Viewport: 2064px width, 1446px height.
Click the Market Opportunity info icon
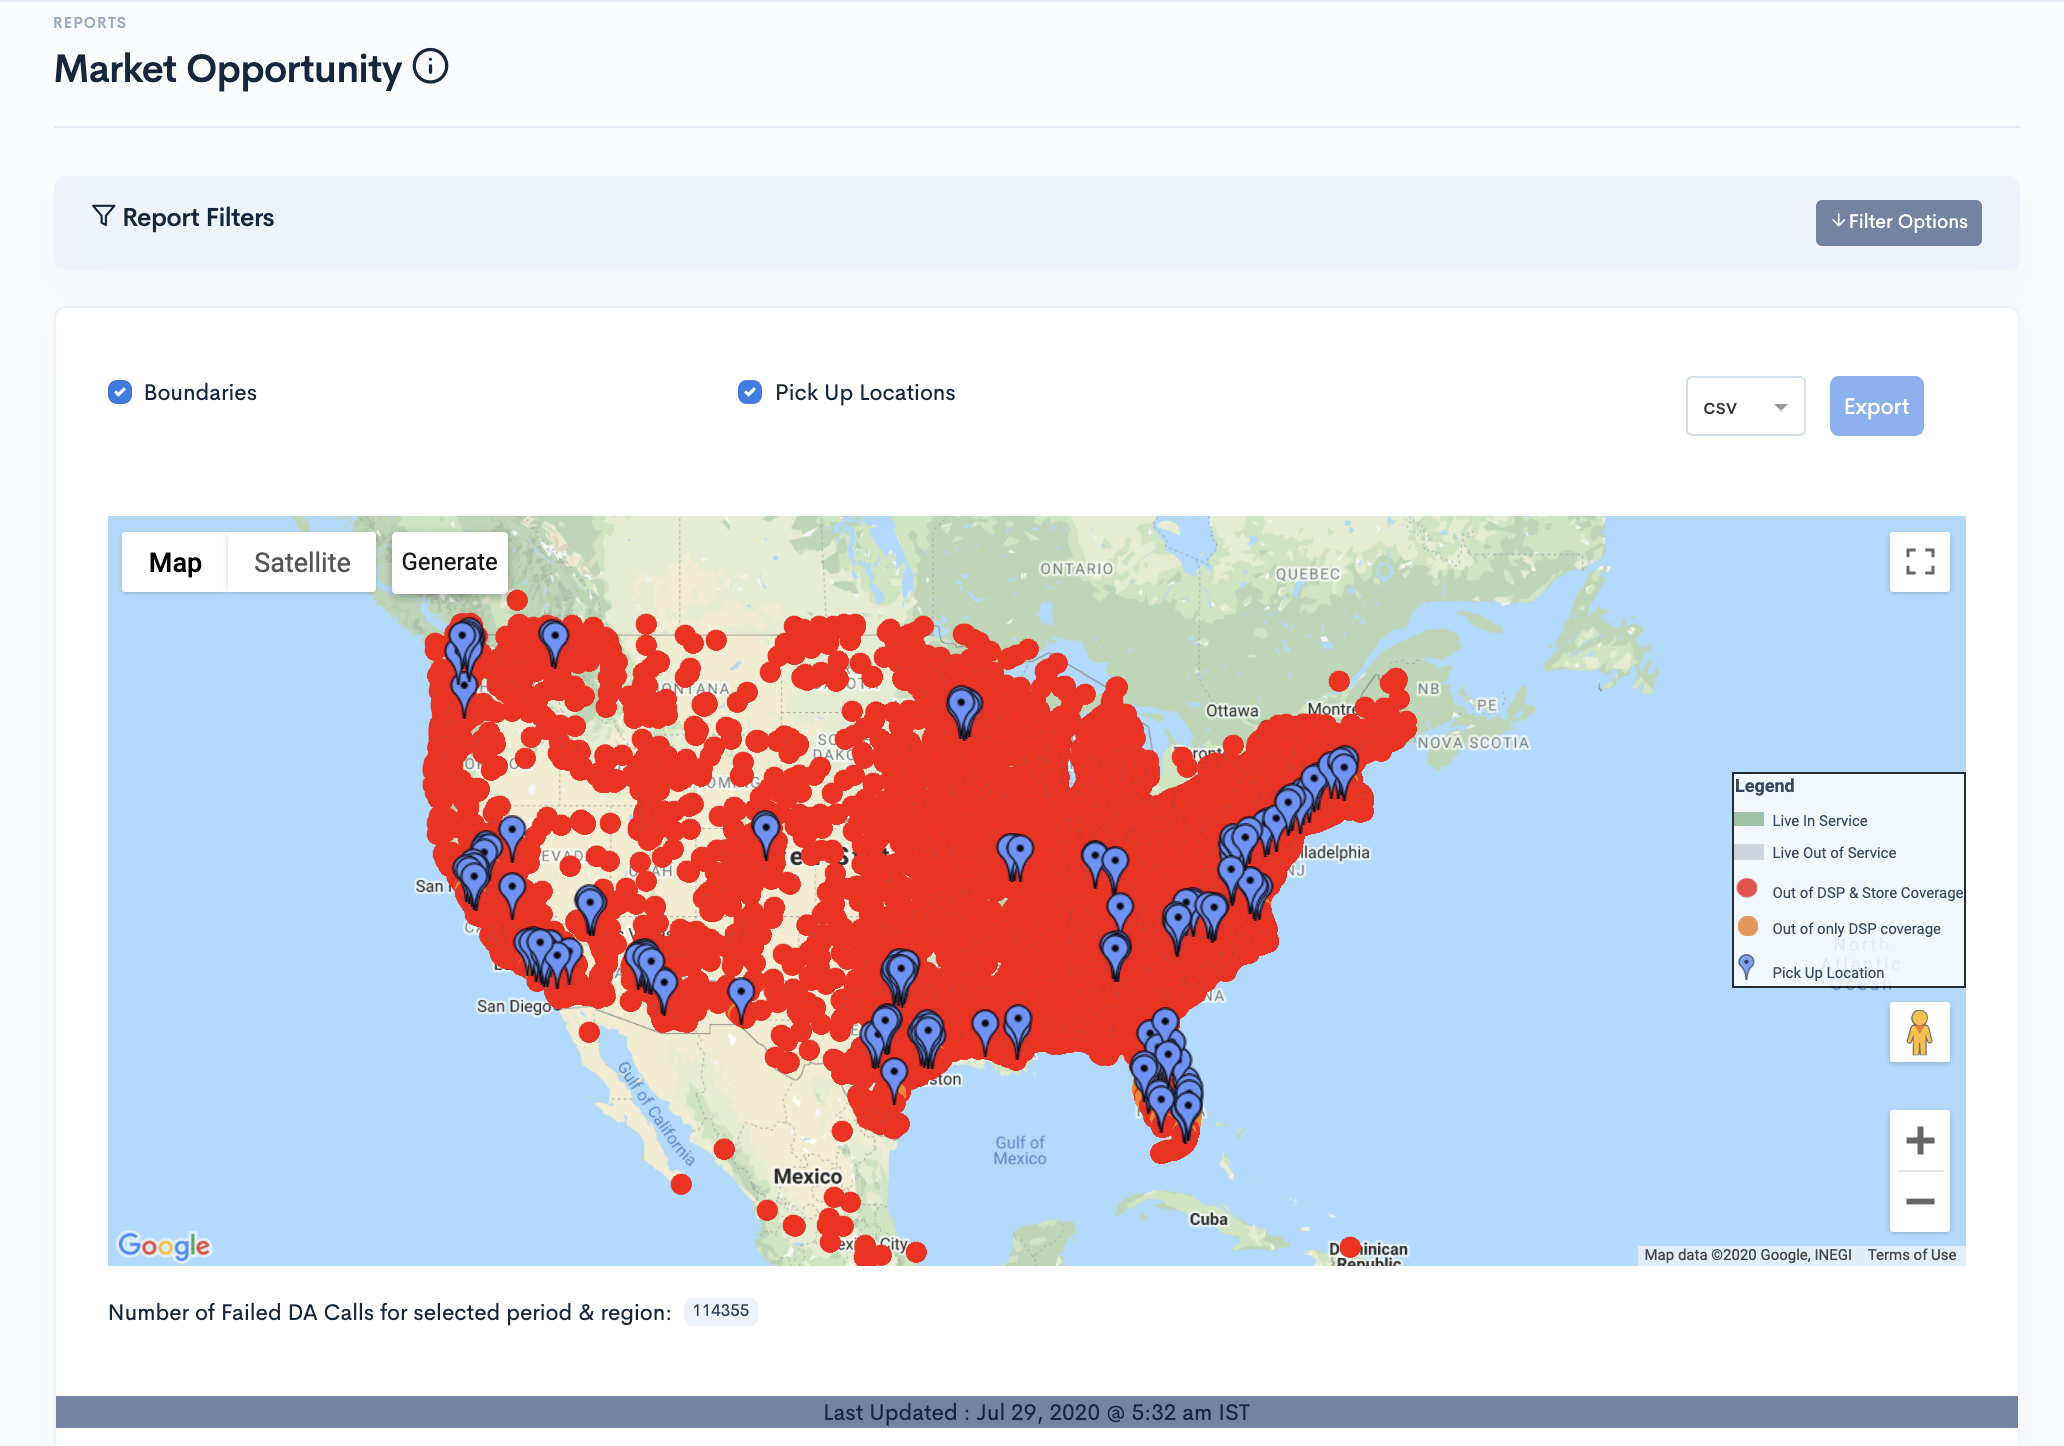point(431,67)
